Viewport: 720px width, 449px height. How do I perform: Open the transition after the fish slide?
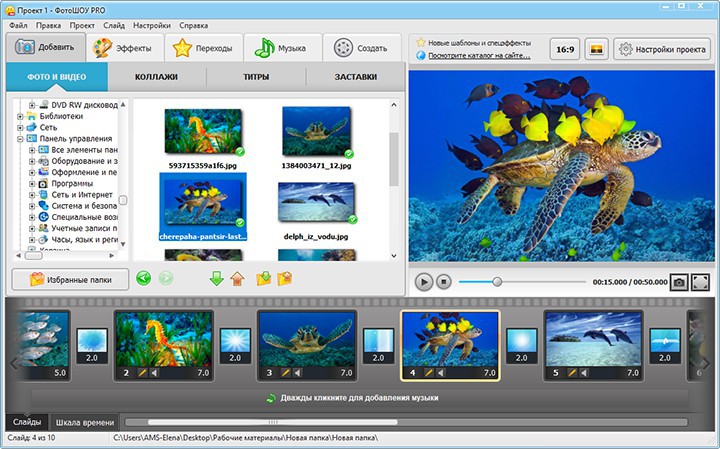[92, 346]
